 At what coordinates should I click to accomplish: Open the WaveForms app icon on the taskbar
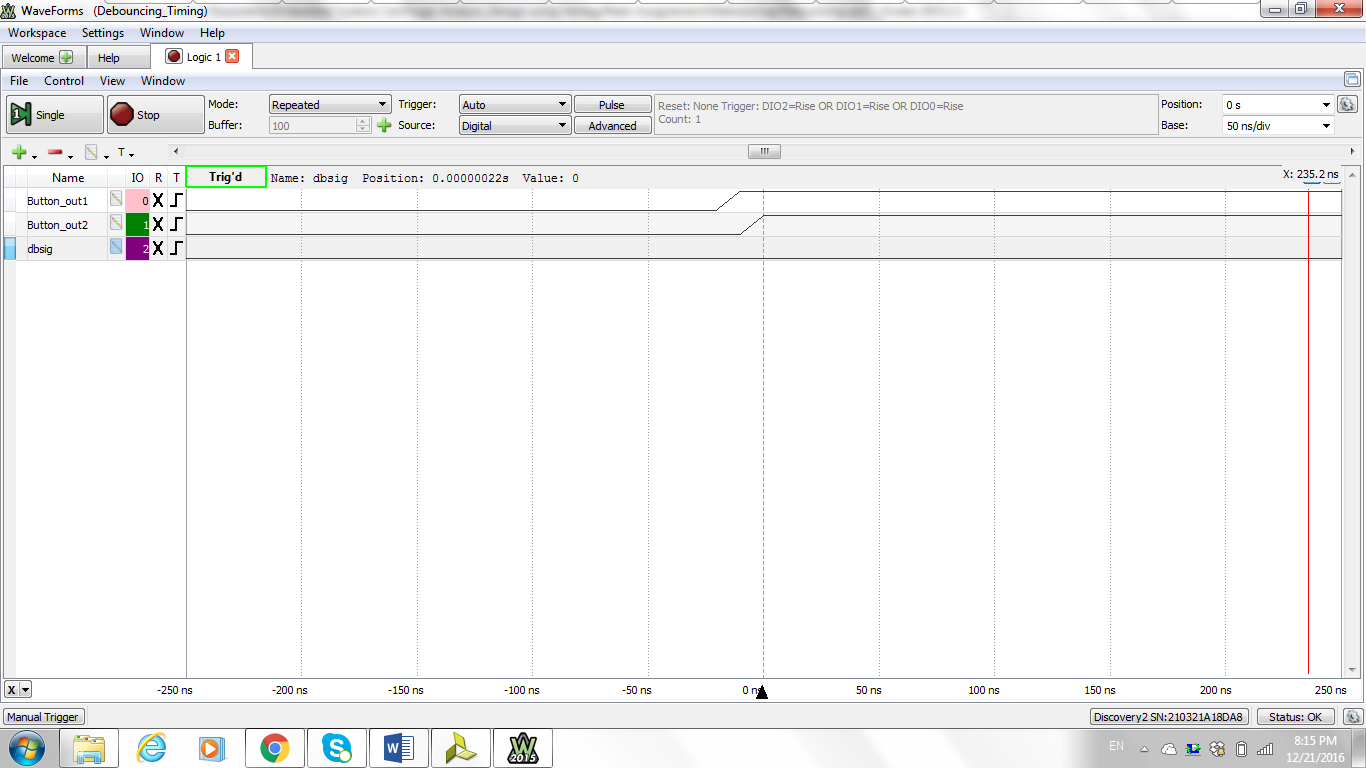coord(523,747)
